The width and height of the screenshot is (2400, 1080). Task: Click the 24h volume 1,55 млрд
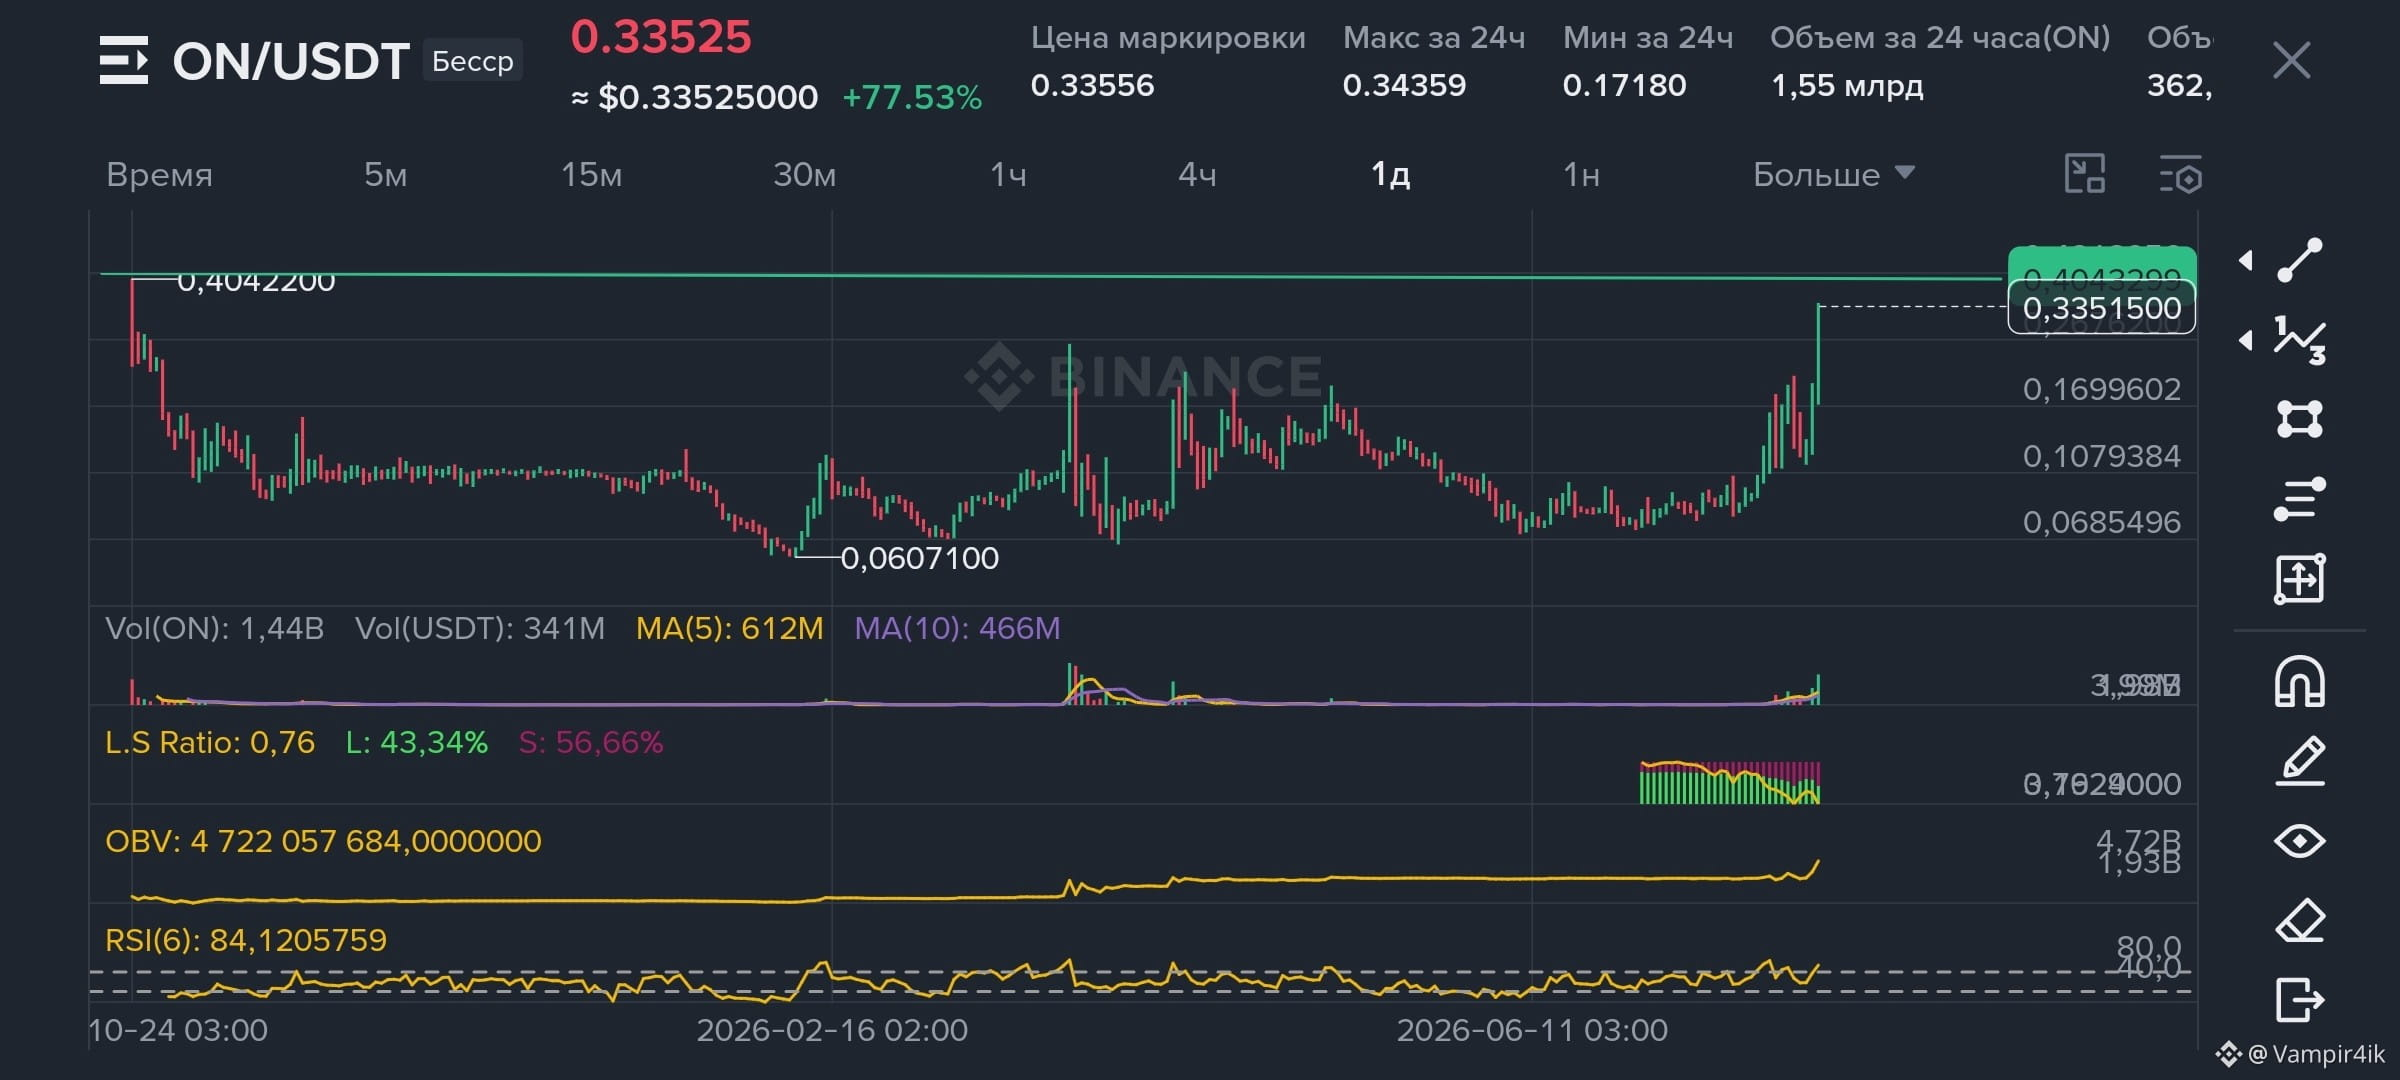[x=1847, y=86]
